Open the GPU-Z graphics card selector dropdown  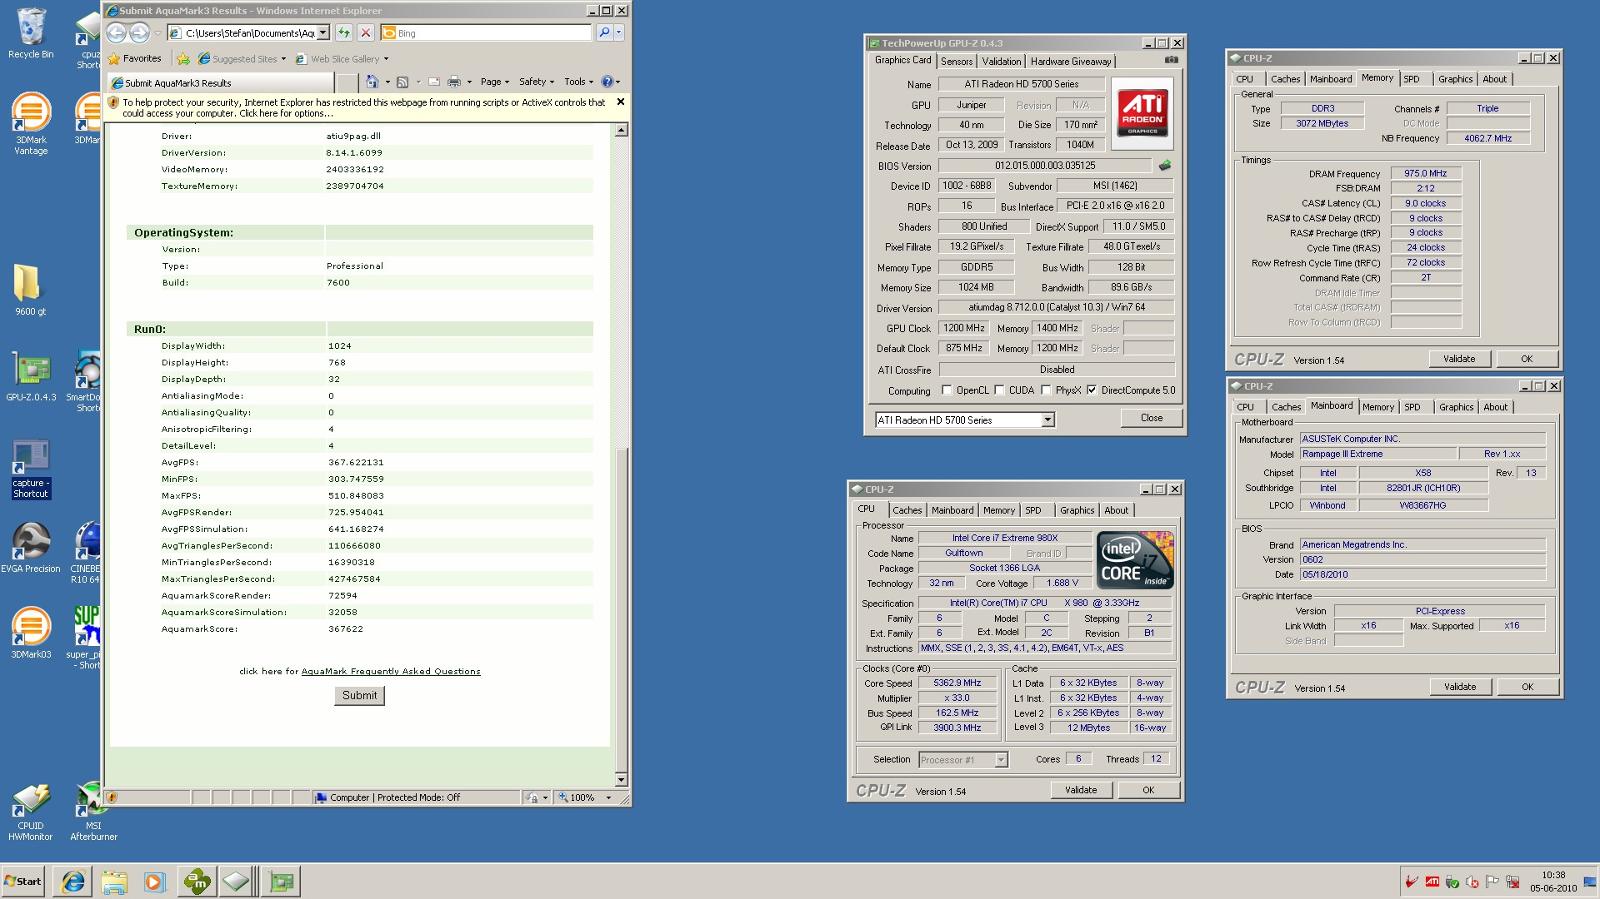pyautogui.click(x=1048, y=420)
